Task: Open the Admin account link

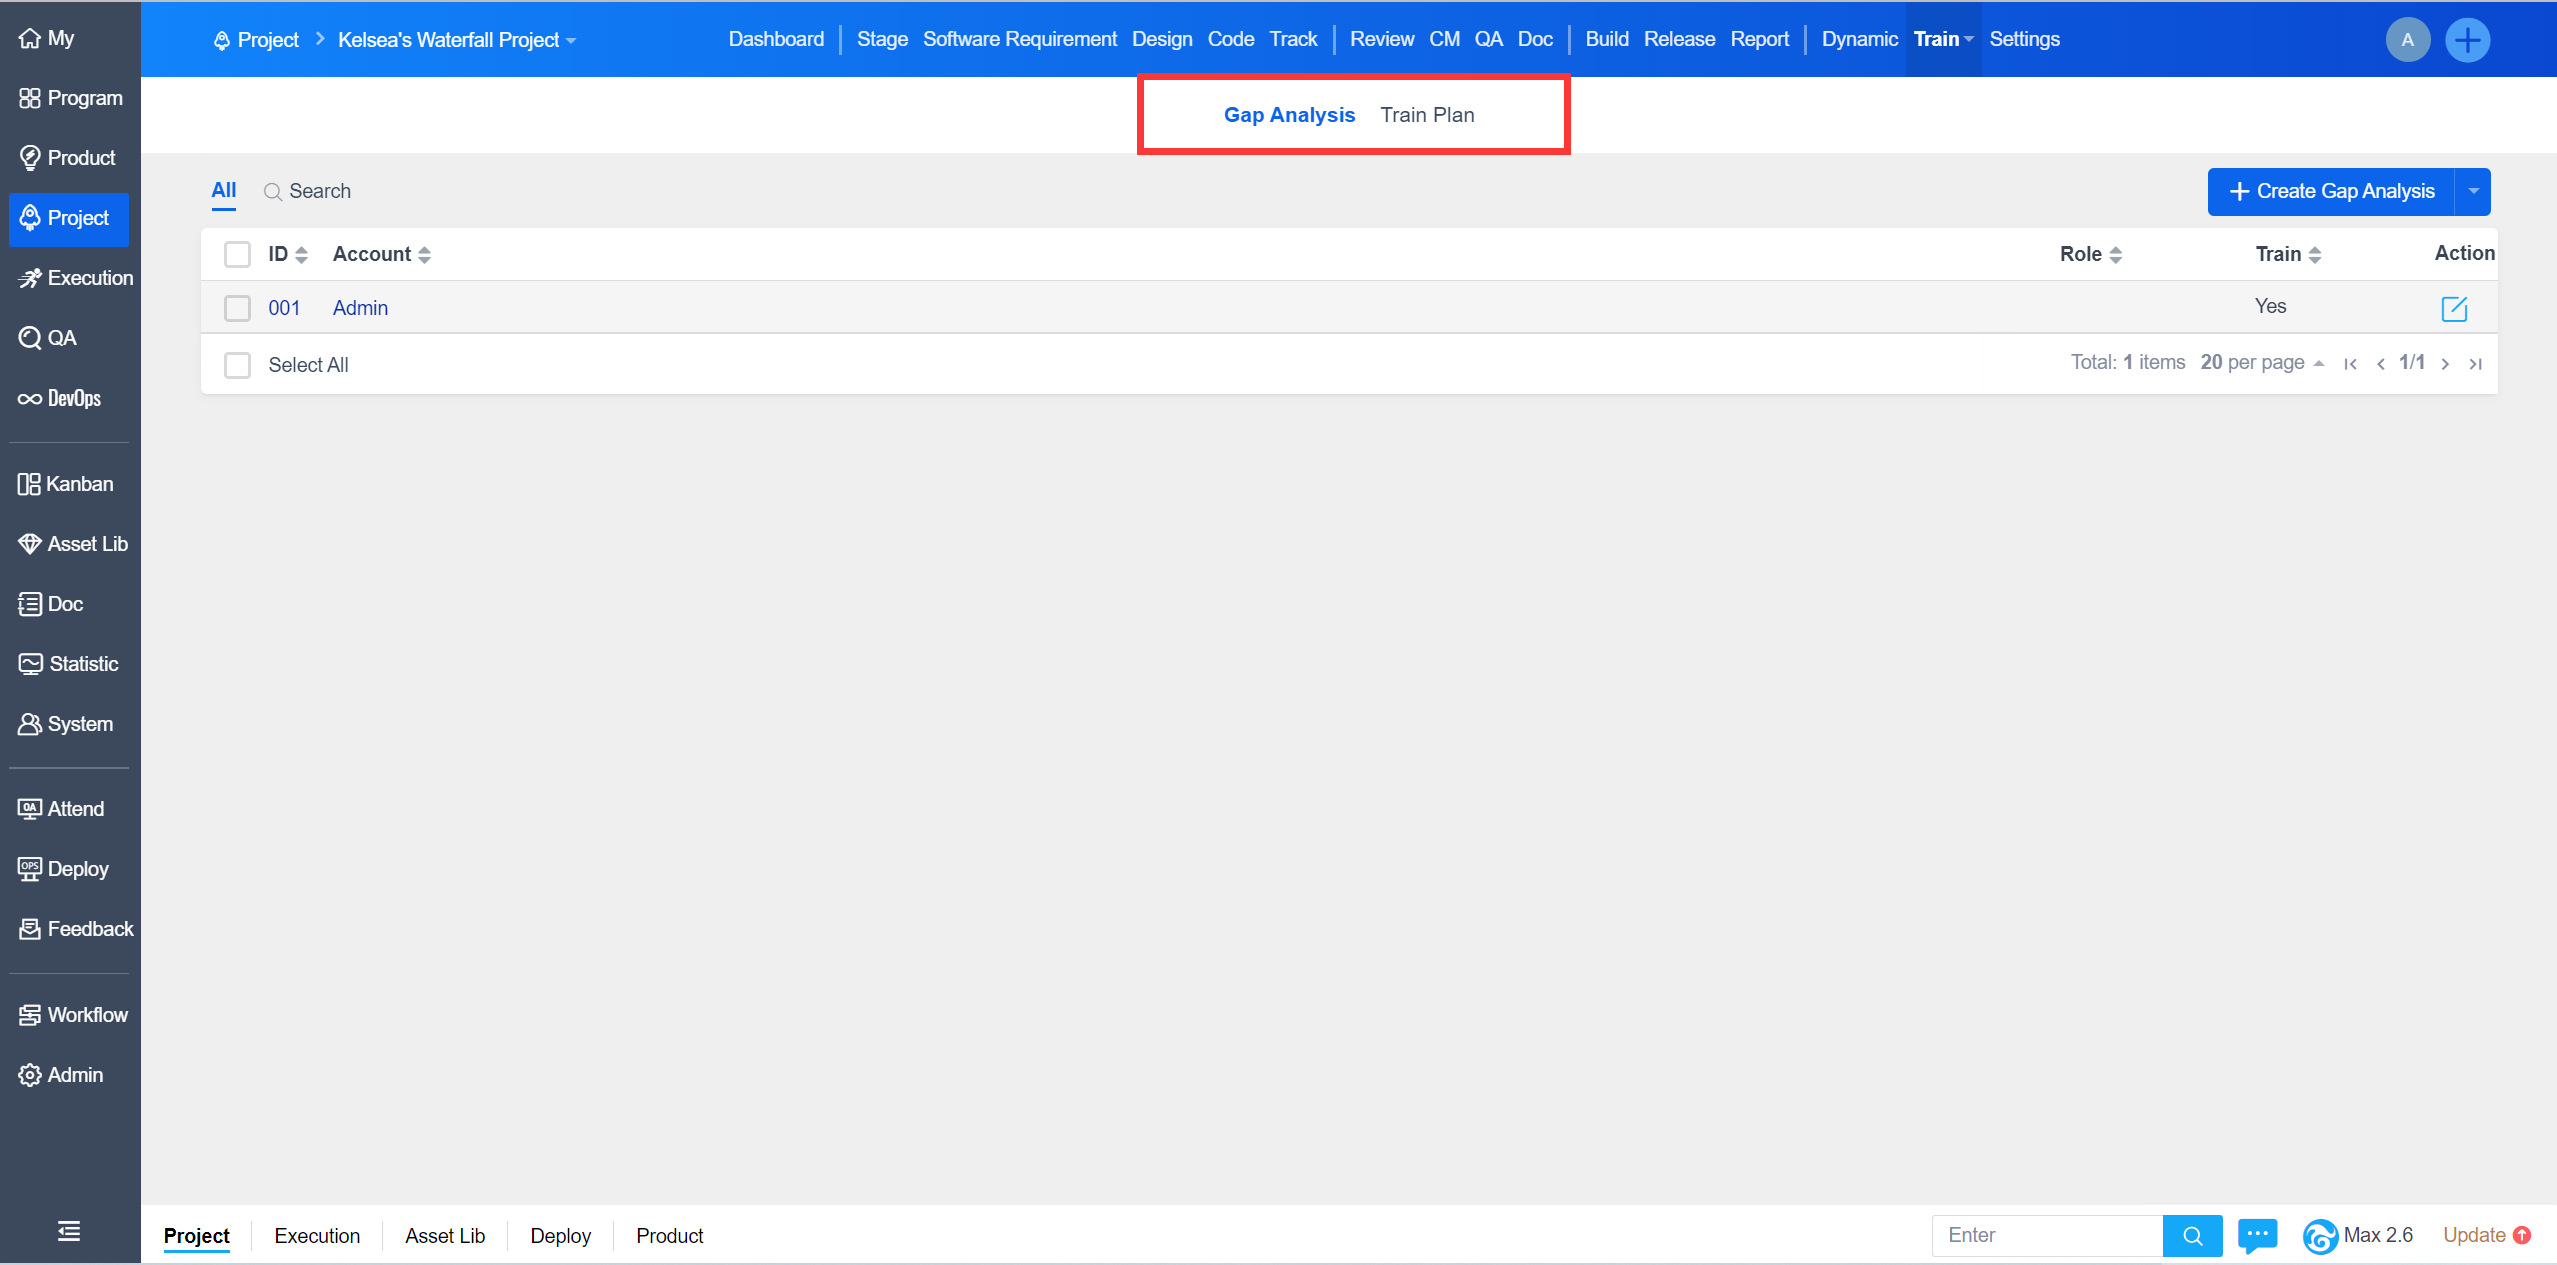Action: tap(360, 308)
